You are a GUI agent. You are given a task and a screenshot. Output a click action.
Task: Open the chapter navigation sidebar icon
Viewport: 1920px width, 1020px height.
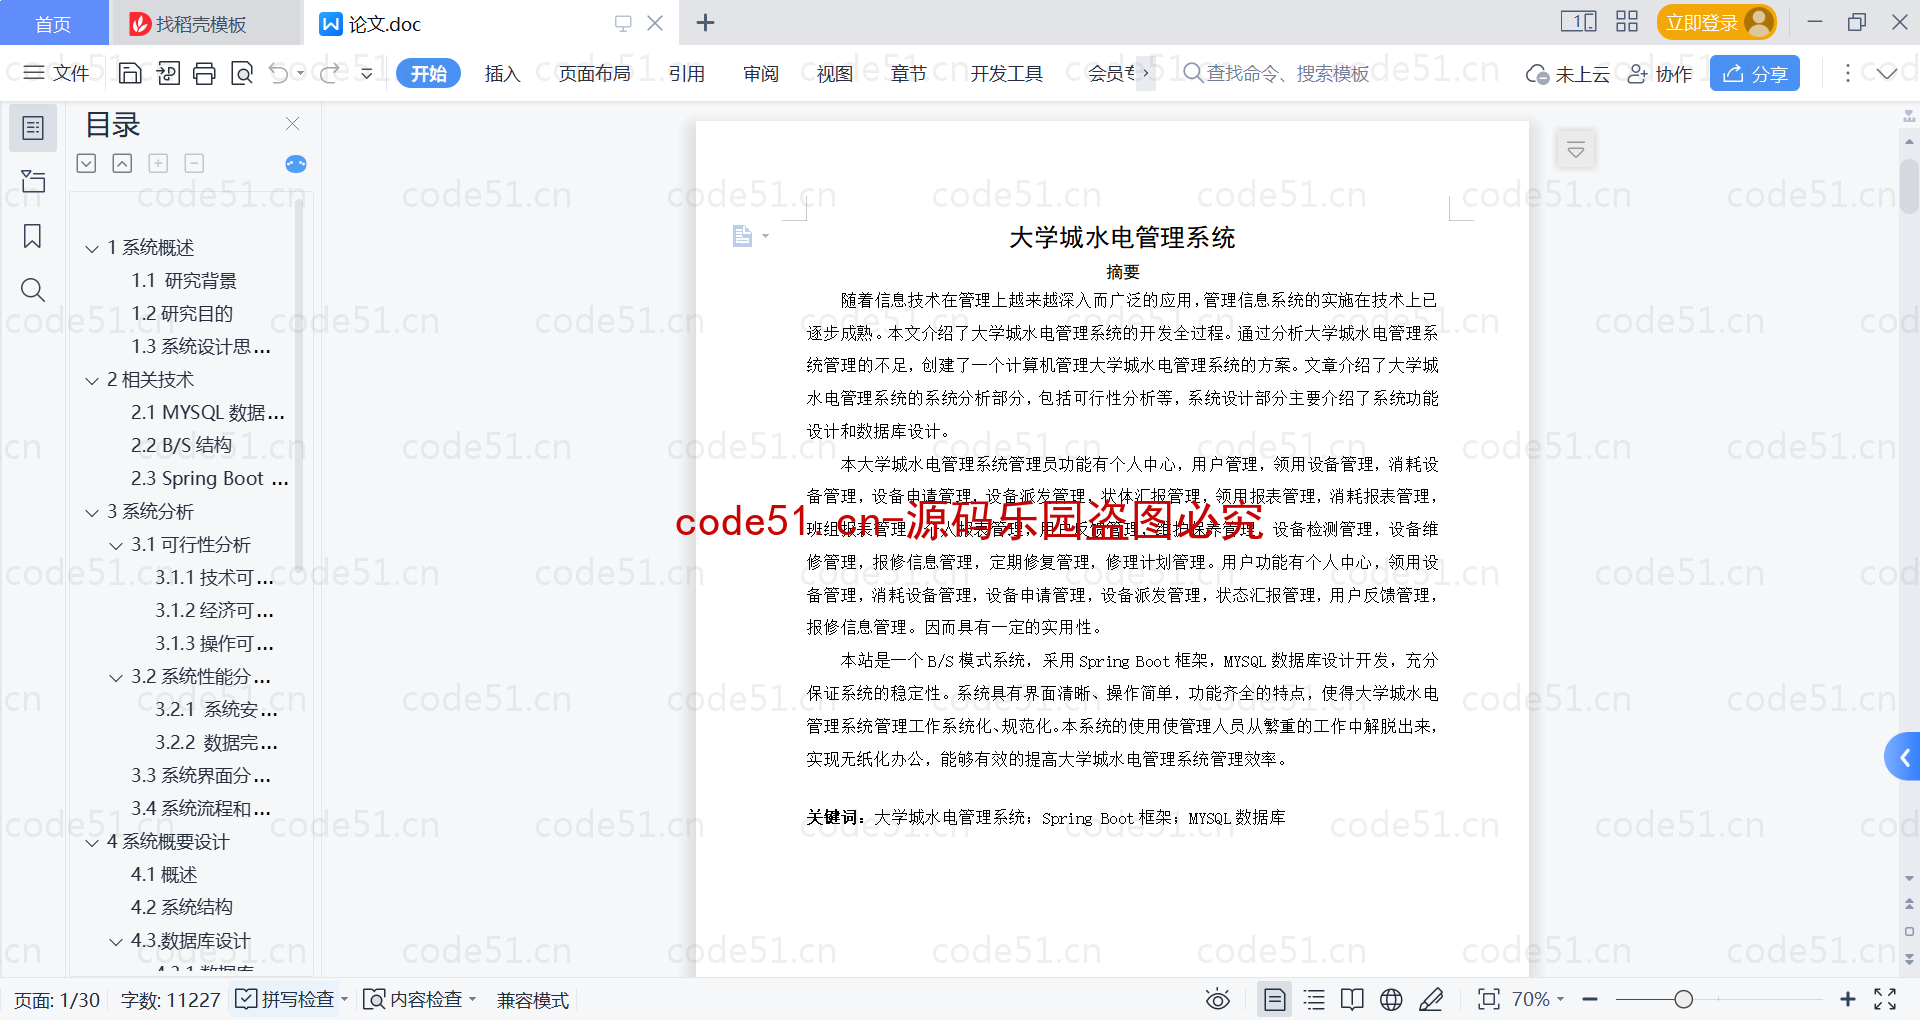point(33,181)
